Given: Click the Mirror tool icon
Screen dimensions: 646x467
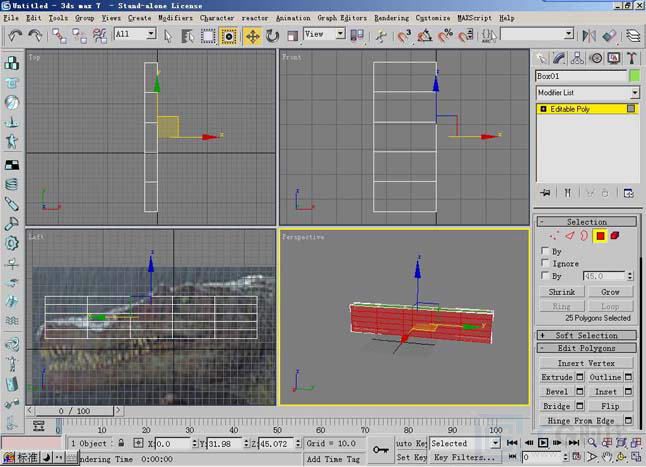Looking at the screenshot, I should pos(589,36).
